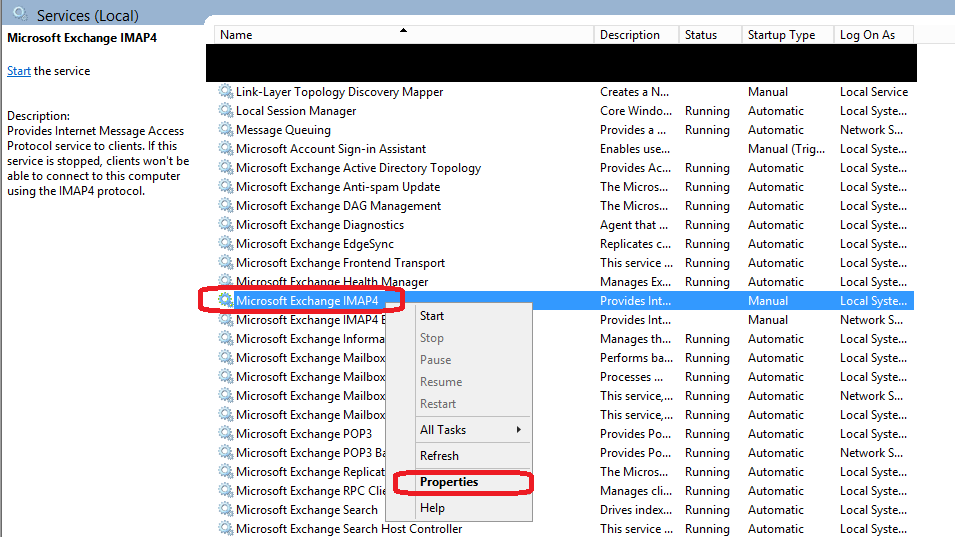This screenshot has width=955, height=537.
Task: Click the Microsoft Exchange Search gear icon
Action: tap(226, 509)
